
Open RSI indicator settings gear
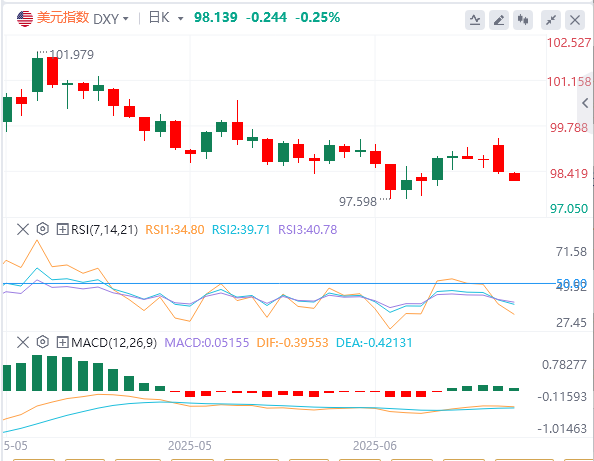click(43, 229)
